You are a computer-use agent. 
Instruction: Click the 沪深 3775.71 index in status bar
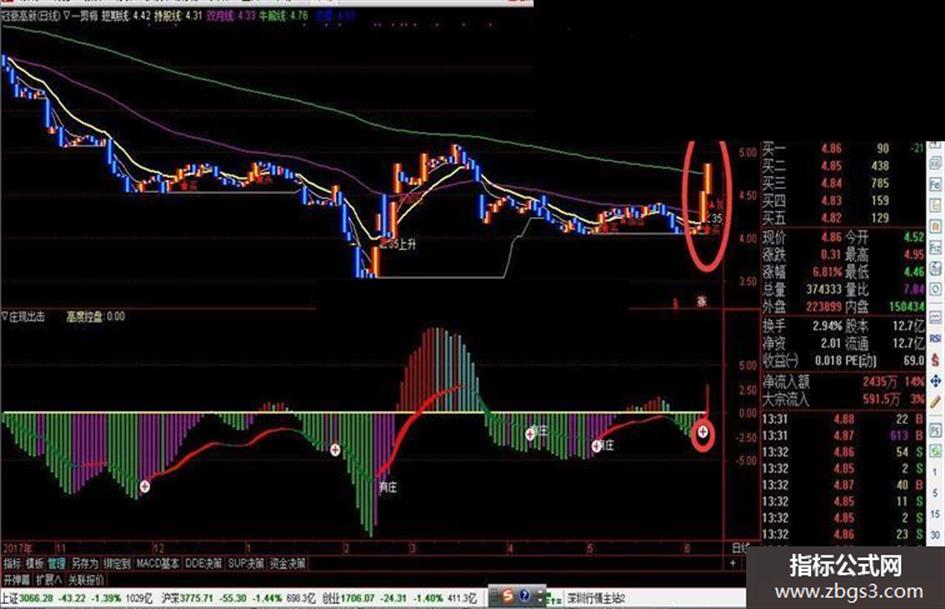[187, 598]
